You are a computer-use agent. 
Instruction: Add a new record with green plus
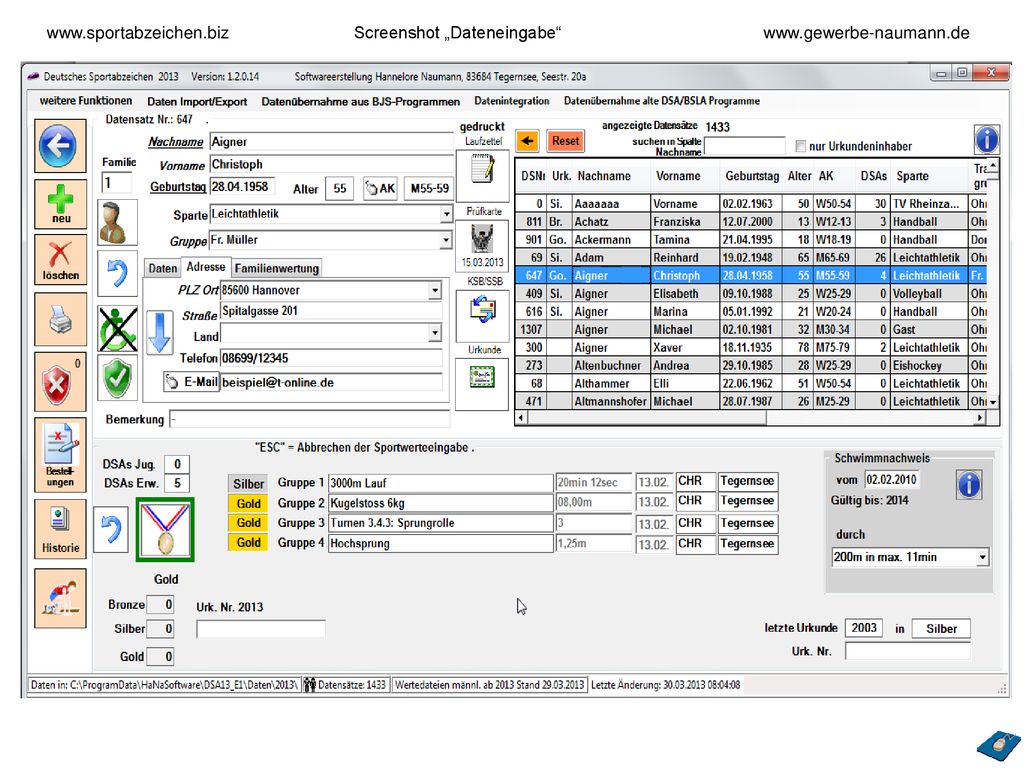pyautogui.click(x=60, y=204)
